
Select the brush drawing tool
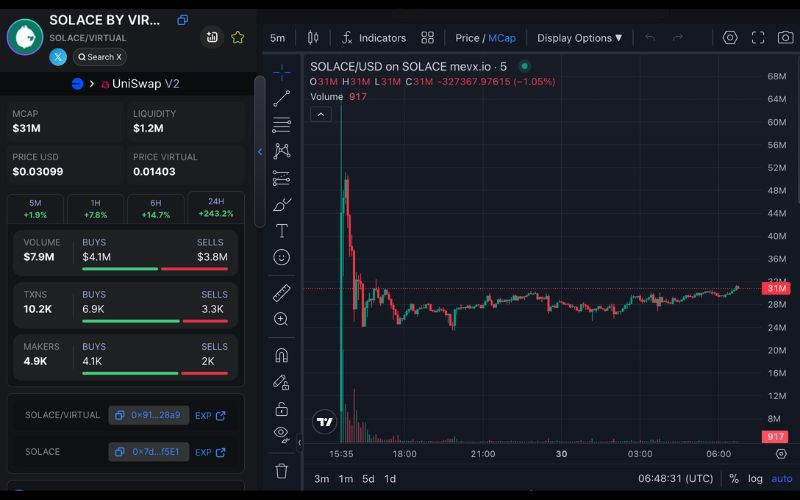click(282, 205)
